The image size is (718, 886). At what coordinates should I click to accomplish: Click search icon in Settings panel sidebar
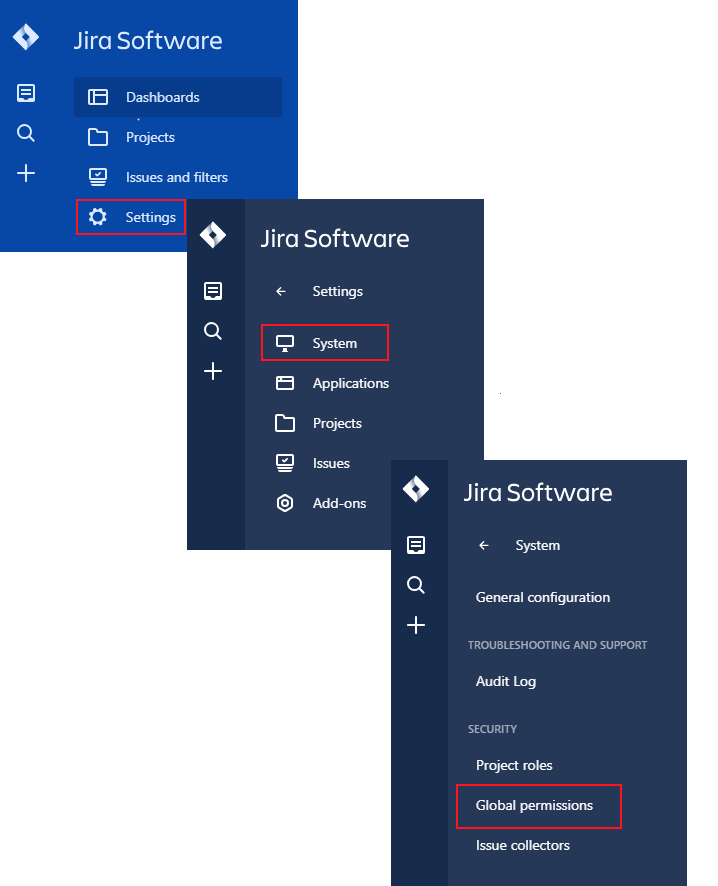pyautogui.click(x=213, y=331)
